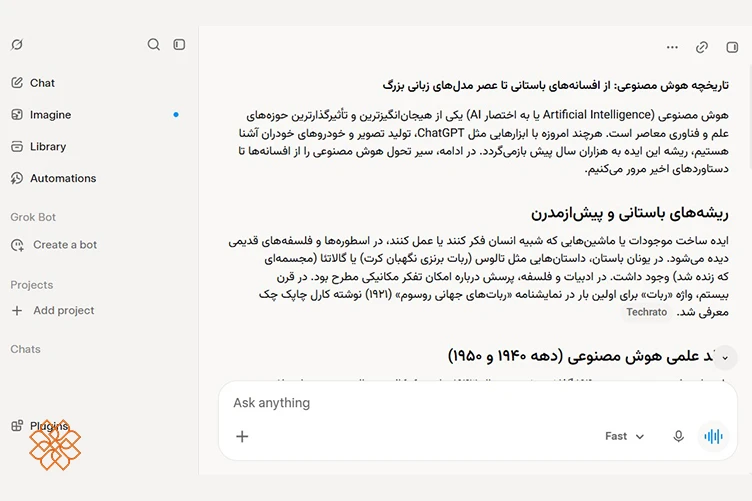Open the Fast model dropdown

click(x=624, y=436)
